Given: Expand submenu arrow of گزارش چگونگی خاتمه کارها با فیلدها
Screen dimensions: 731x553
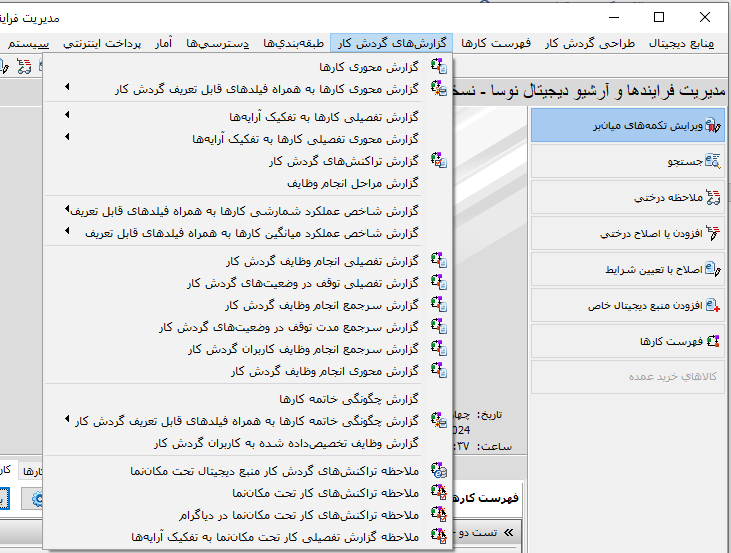Looking at the screenshot, I should (x=67, y=420).
